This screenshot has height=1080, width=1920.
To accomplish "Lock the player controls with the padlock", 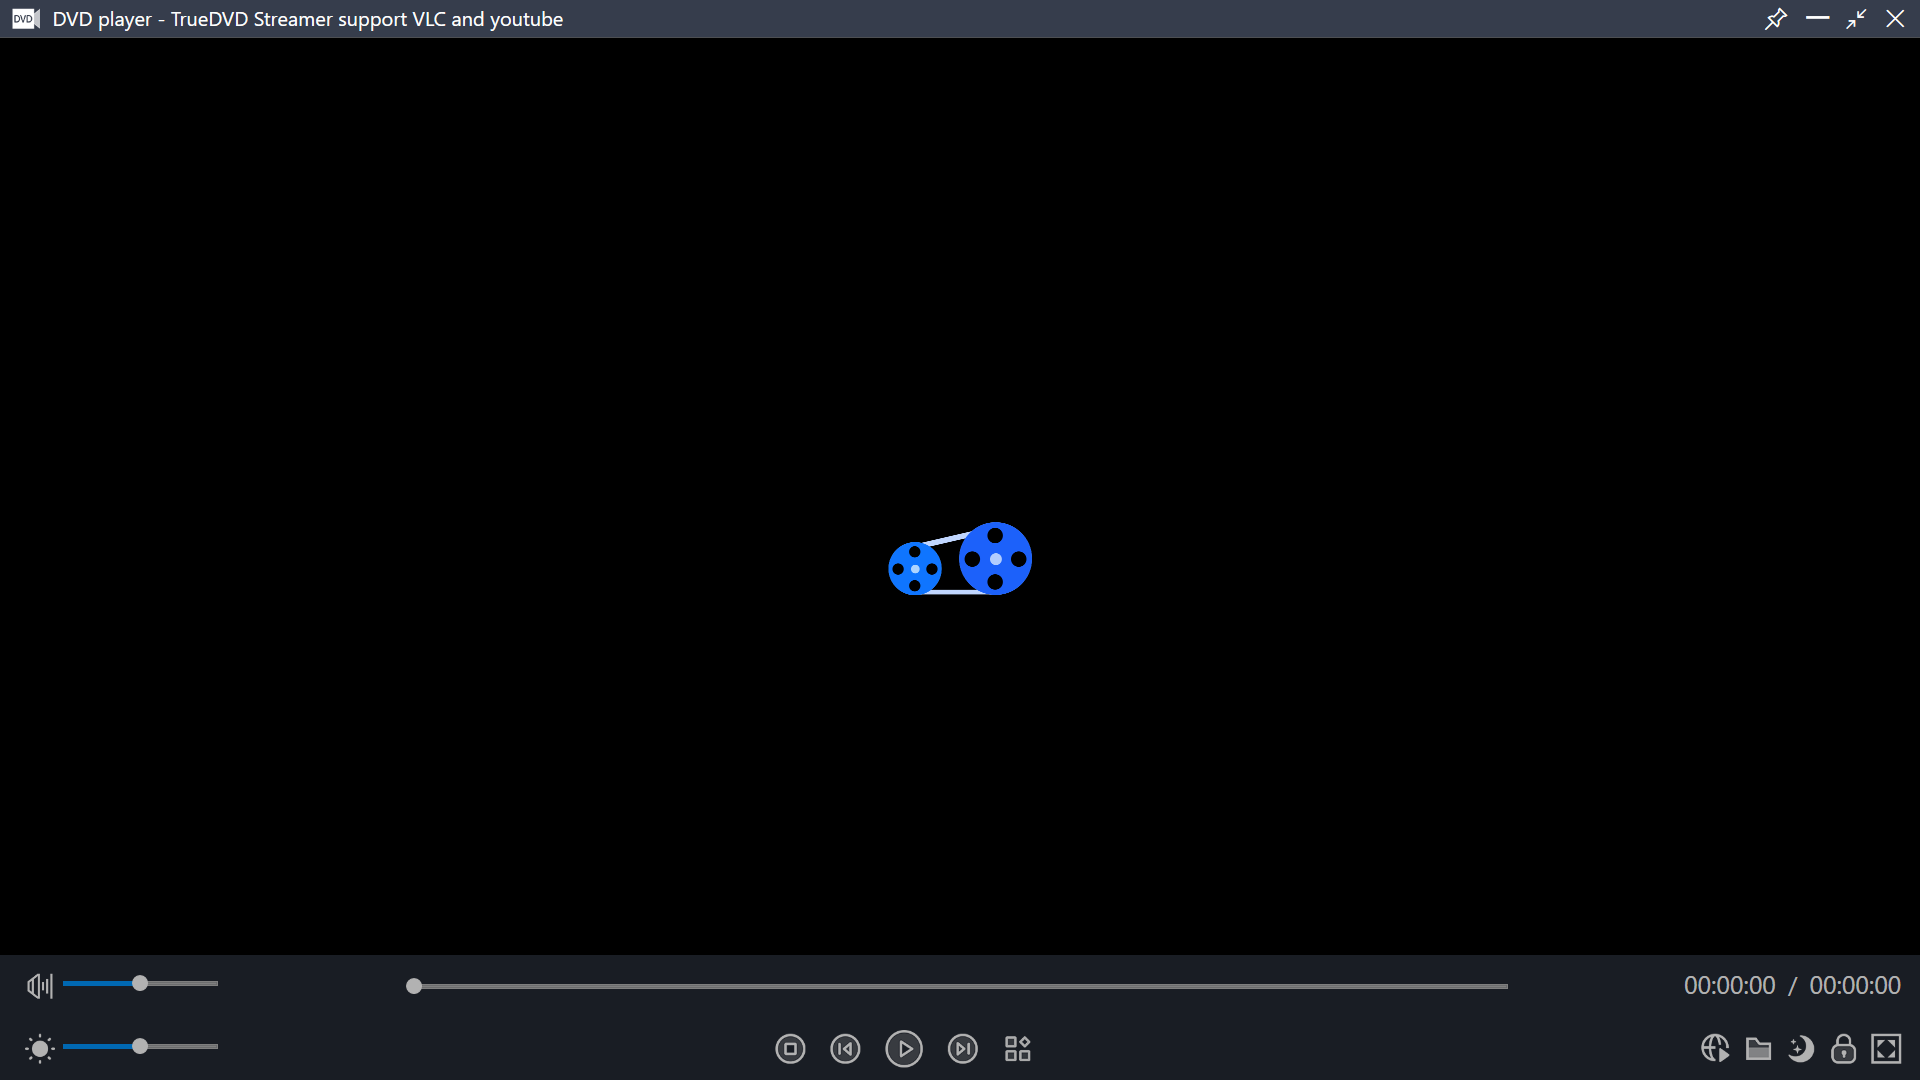I will 1845,1049.
